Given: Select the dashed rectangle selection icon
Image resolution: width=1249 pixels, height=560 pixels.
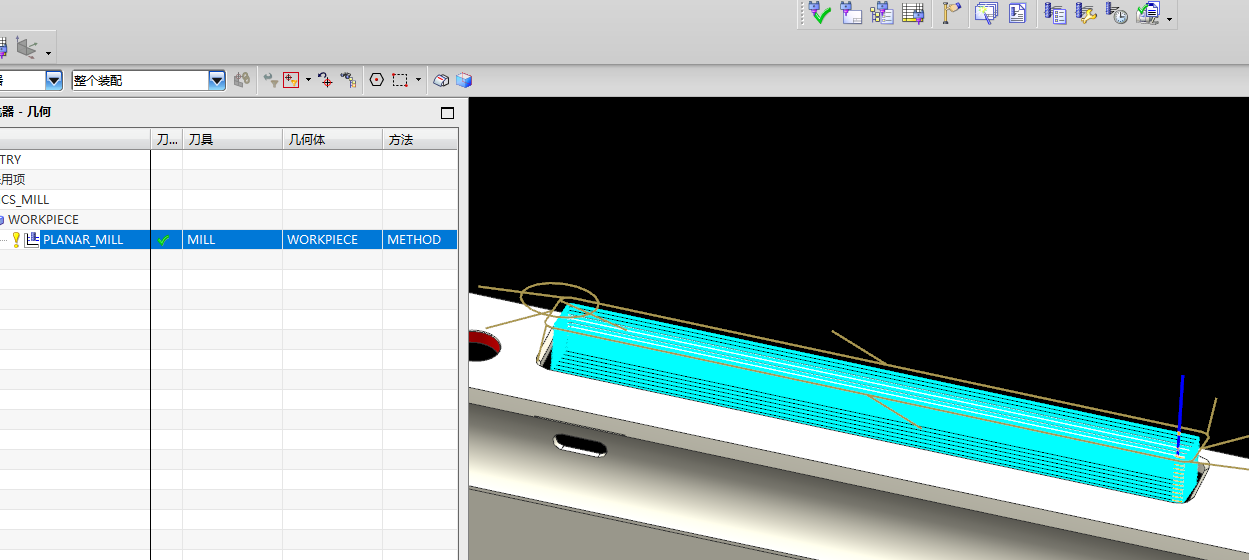Looking at the screenshot, I should [x=400, y=80].
